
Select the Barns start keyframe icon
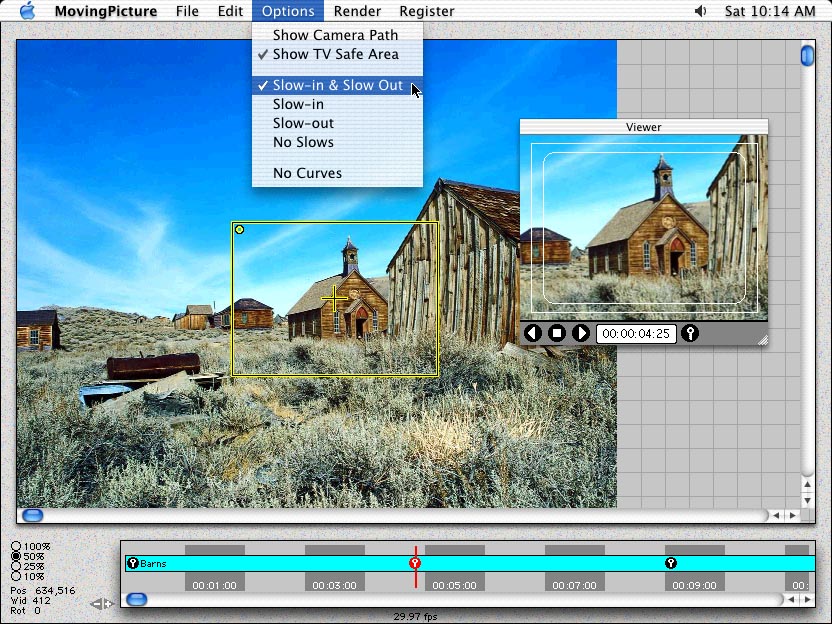point(133,564)
